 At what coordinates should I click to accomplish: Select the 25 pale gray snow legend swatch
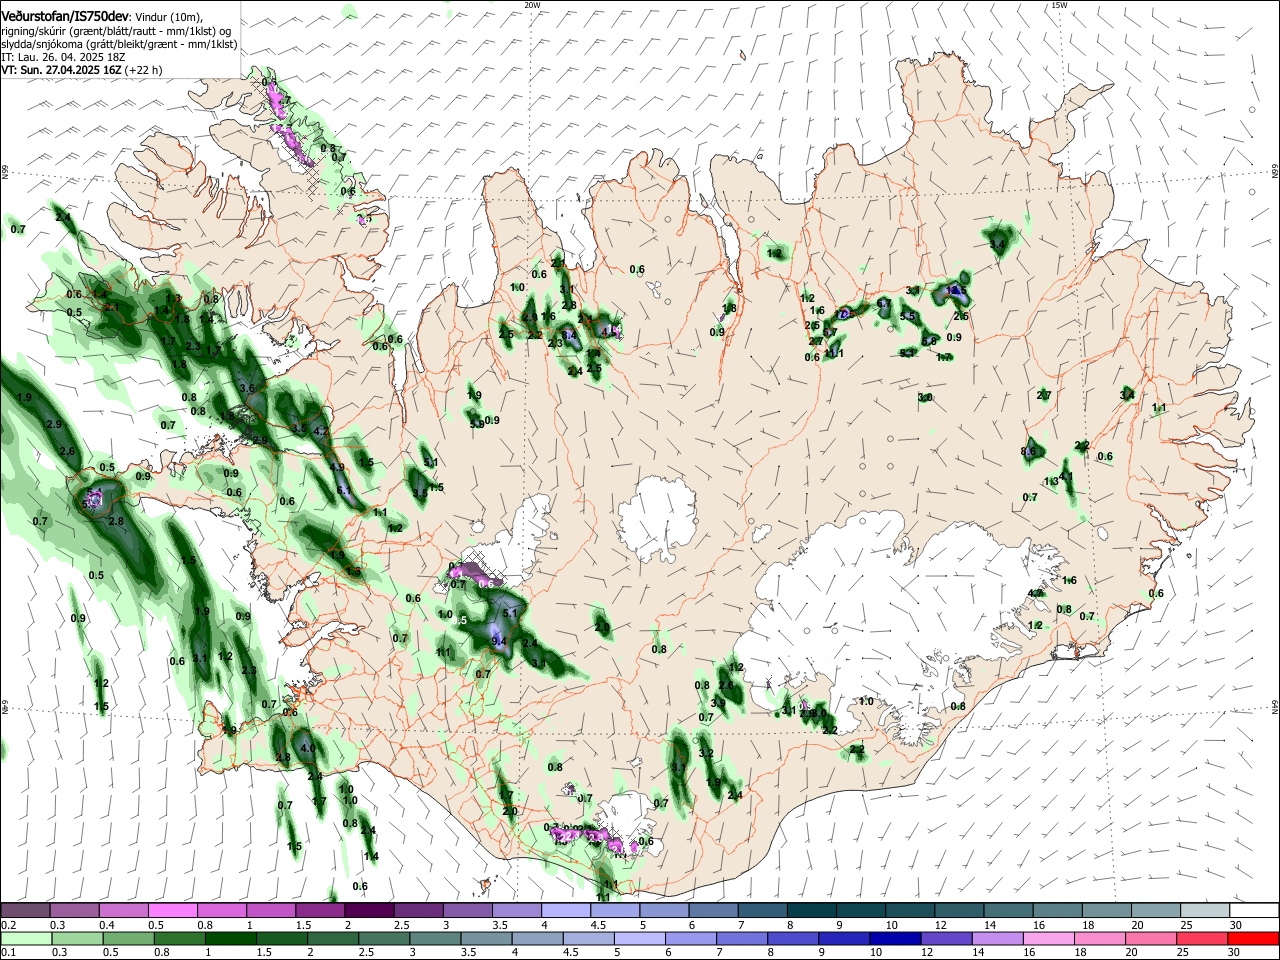click(x=1204, y=910)
